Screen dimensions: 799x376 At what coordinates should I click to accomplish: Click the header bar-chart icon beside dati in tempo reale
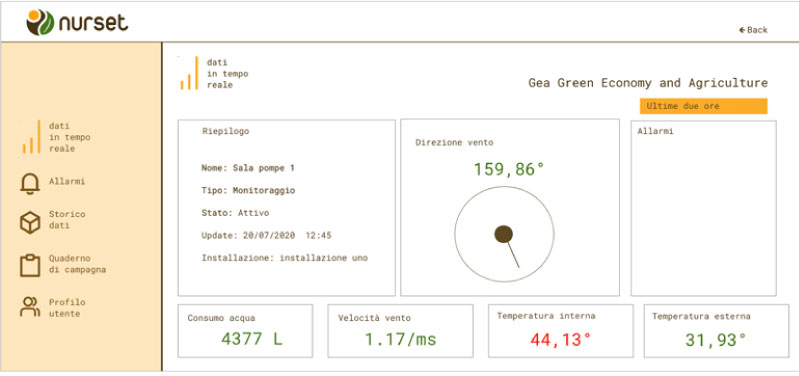189,73
